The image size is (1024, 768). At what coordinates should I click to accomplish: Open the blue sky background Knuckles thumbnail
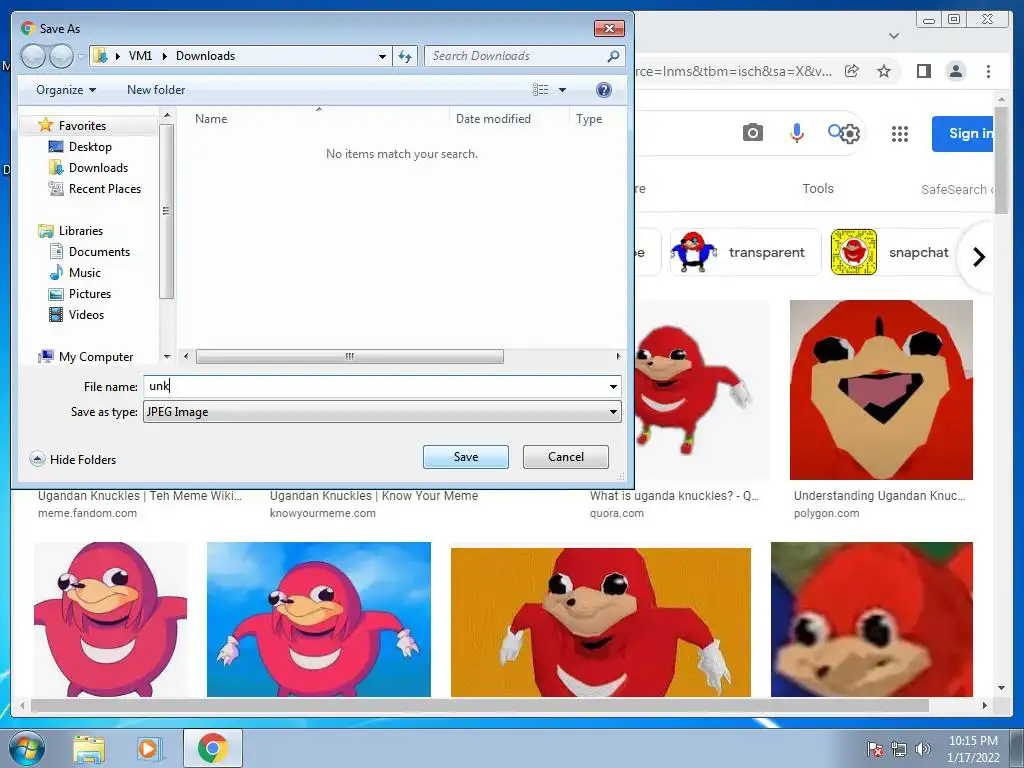(319, 619)
